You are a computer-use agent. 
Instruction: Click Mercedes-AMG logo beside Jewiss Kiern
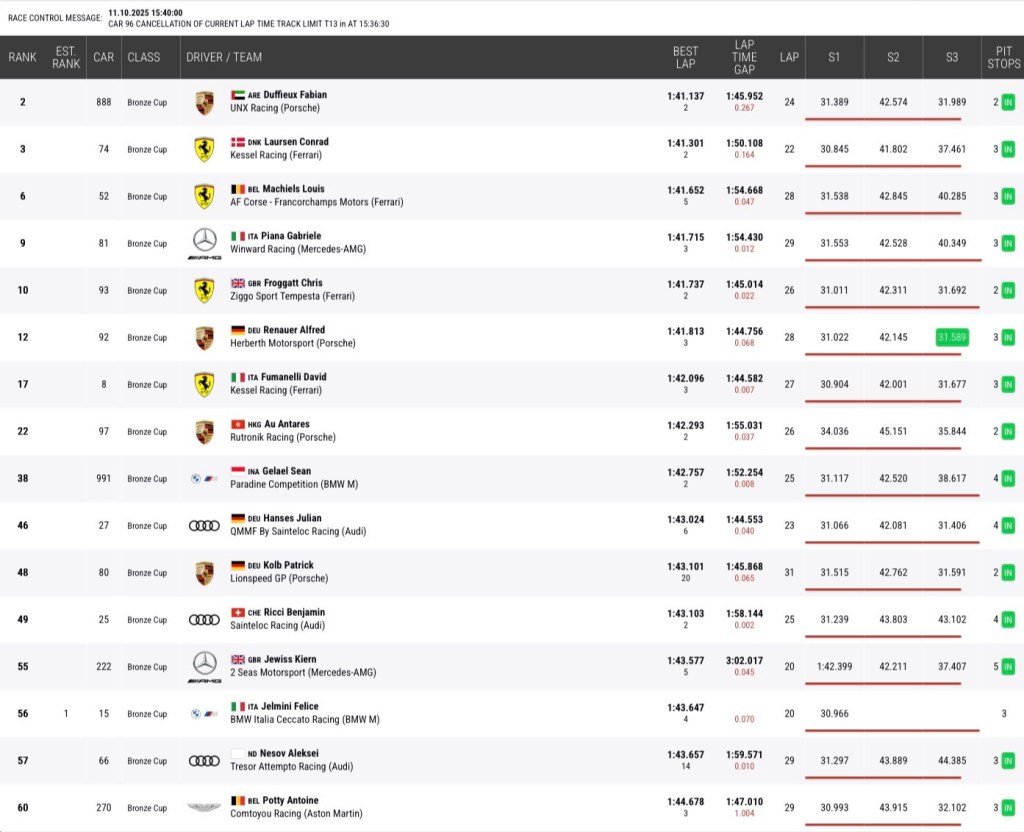click(204, 667)
